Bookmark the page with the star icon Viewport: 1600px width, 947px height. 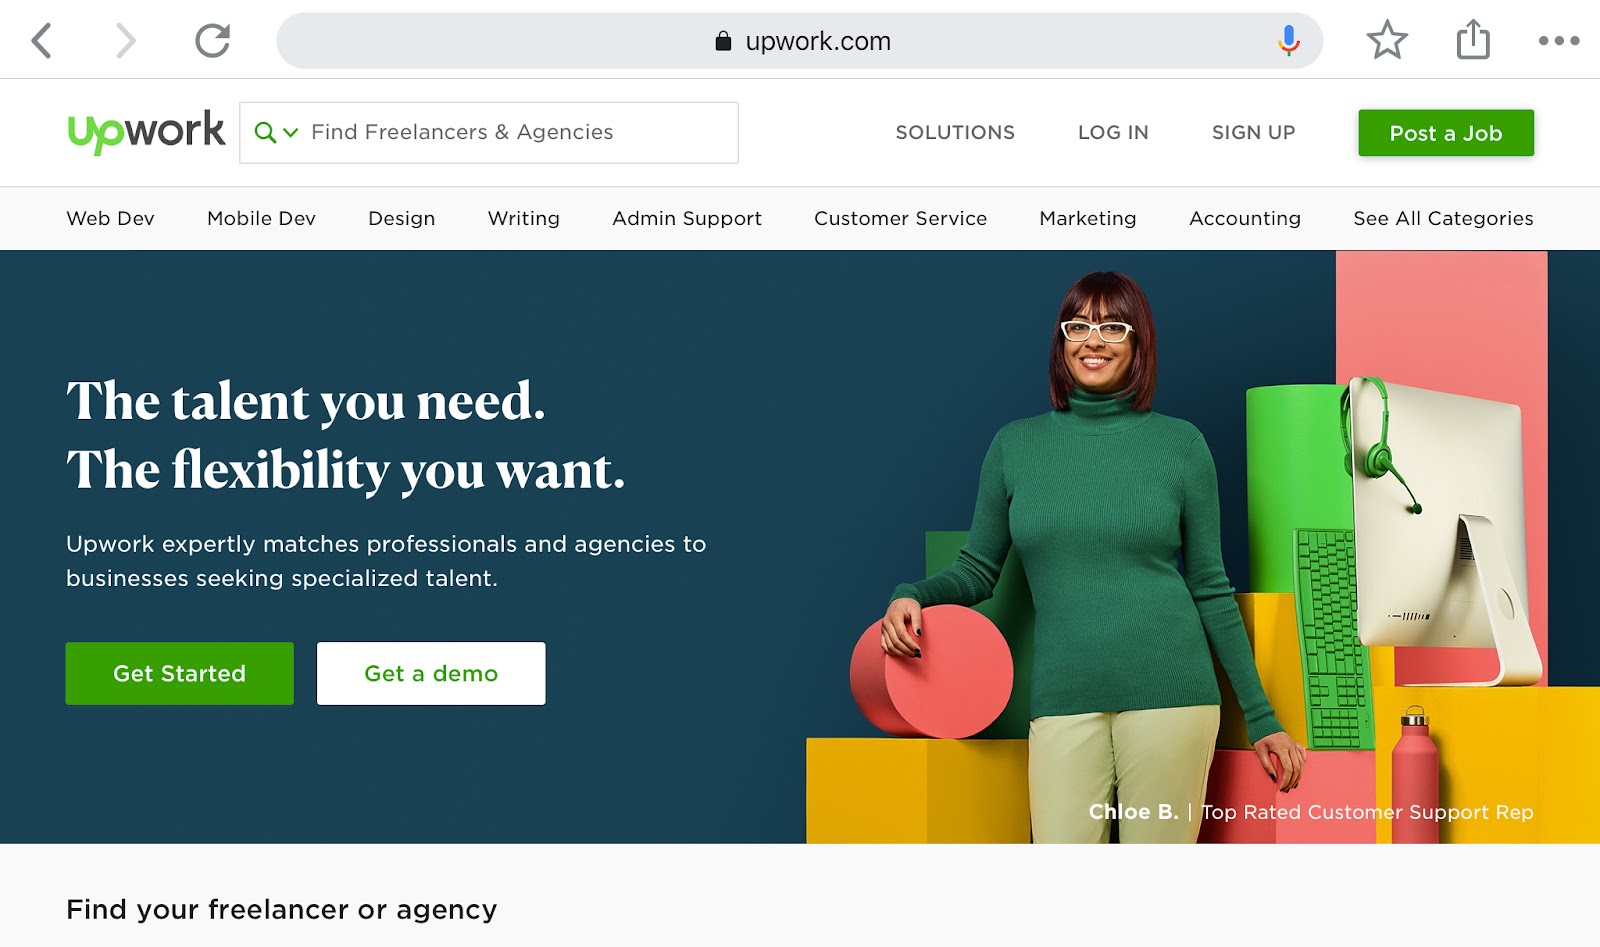point(1387,41)
